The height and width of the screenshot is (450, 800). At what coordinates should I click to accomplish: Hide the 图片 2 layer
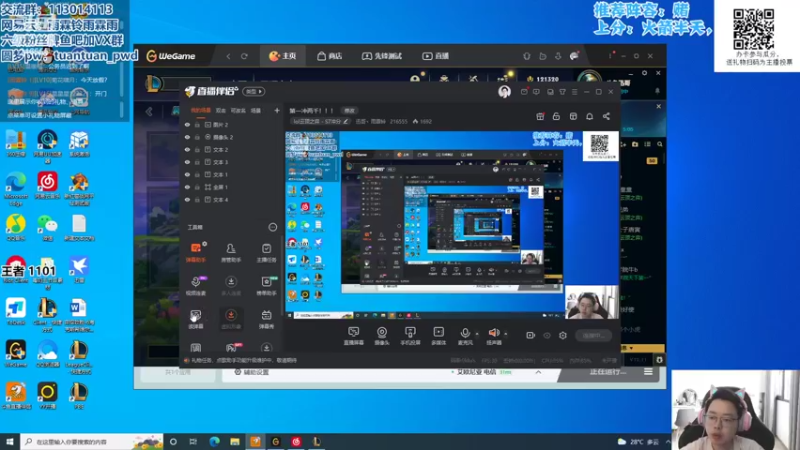[187, 124]
